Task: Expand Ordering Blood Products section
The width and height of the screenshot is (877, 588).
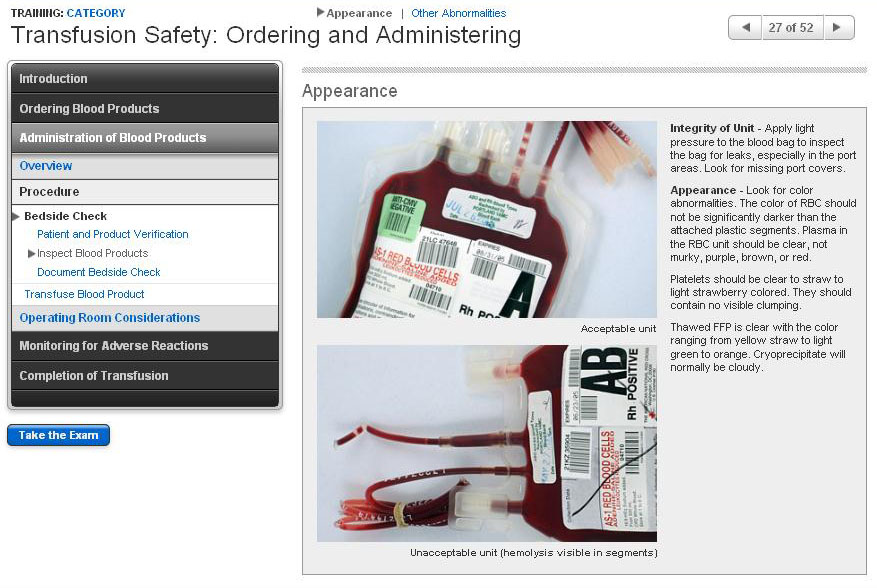Action: tap(145, 109)
